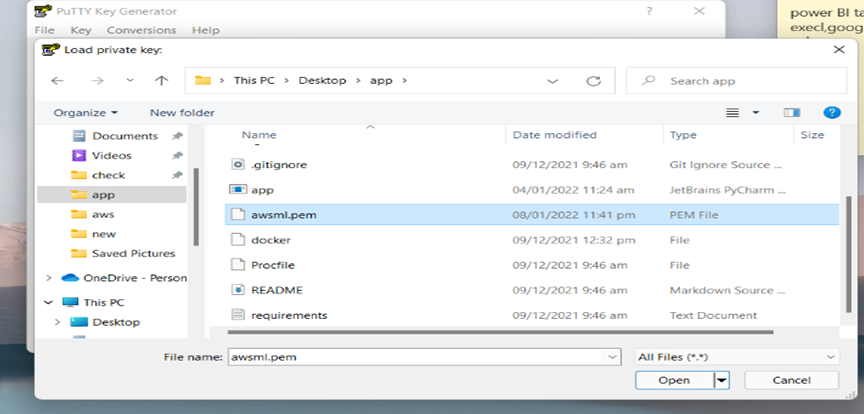Click the Search app field
Screen dimensions: 864x414
coord(736,81)
